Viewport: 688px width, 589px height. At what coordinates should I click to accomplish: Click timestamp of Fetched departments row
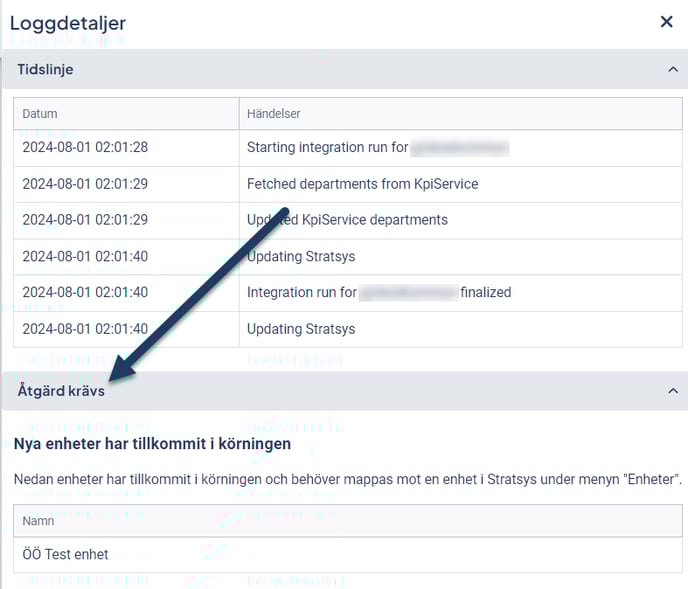[85, 184]
